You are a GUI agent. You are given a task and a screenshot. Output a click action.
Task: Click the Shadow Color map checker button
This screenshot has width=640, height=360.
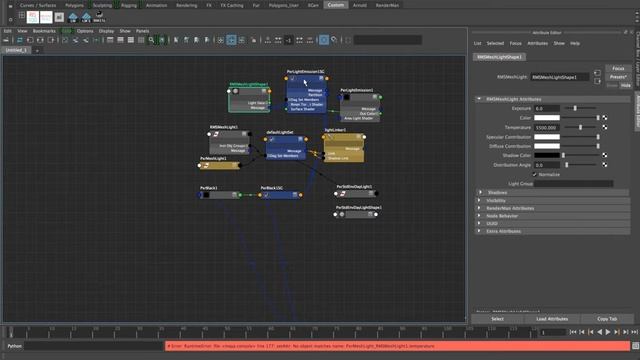[x=604, y=156]
